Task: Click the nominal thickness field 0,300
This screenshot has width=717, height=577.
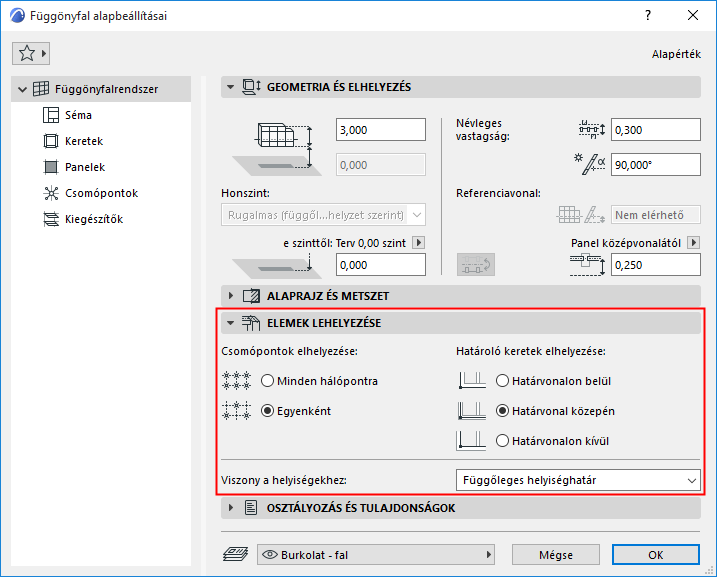Action: (656, 130)
